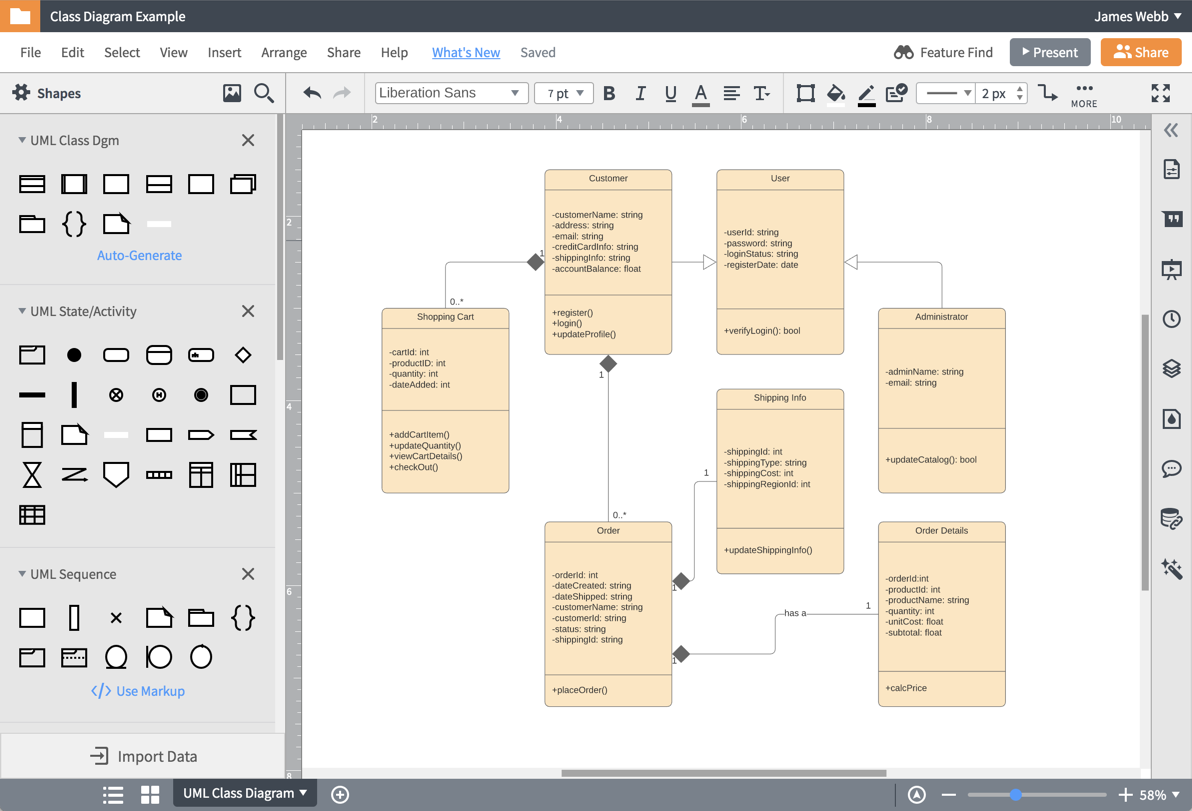Click the zoom slider handle
The width and height of the screenshot is (1192, 811).
(1015, 795)
